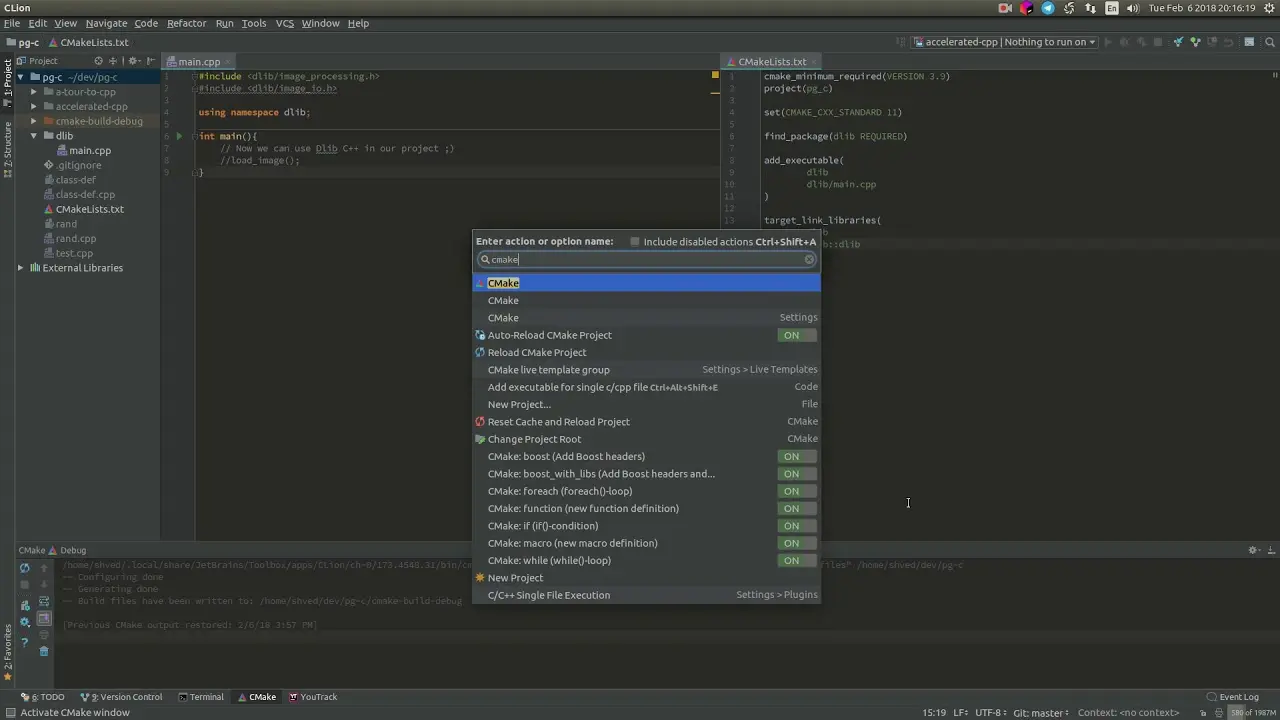This screenshot has height=720, width=1280.
Task: Click the memory indicator in status bar
Action: click(1252, 713)
